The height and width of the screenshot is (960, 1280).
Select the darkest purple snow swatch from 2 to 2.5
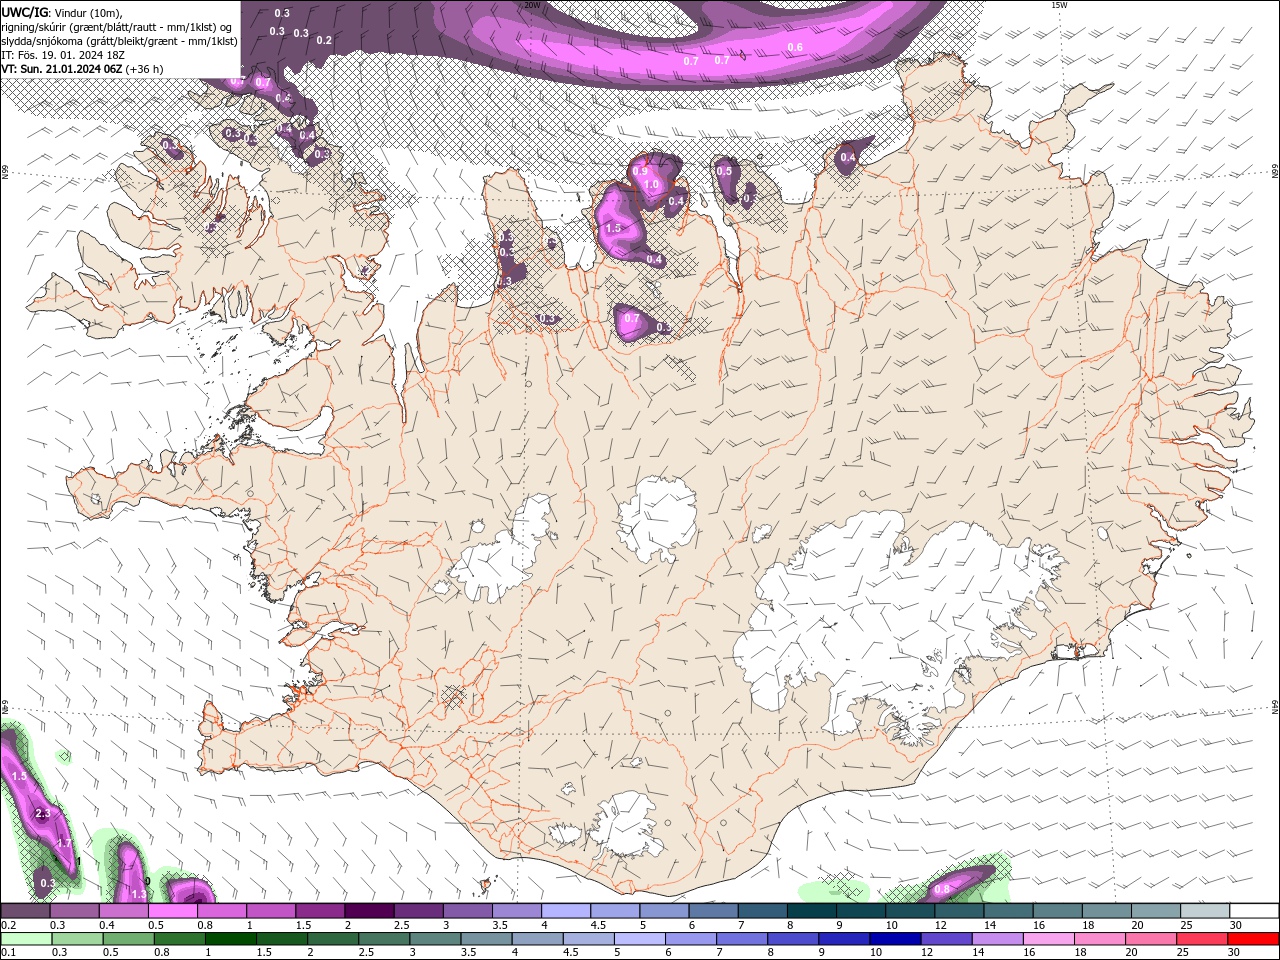(x=369, y=911)
